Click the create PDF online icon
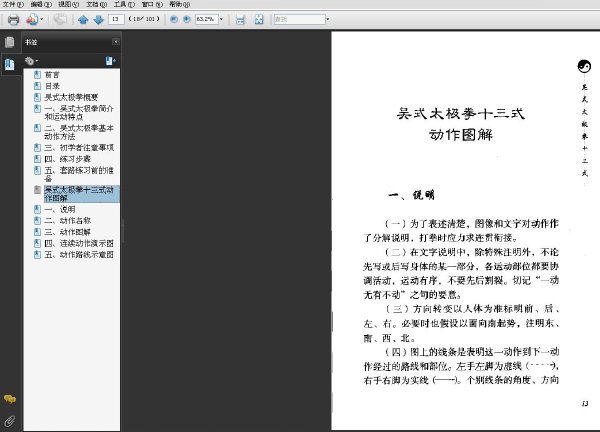Viewport: 600px width, 432px height. click(x=32, y=19)
